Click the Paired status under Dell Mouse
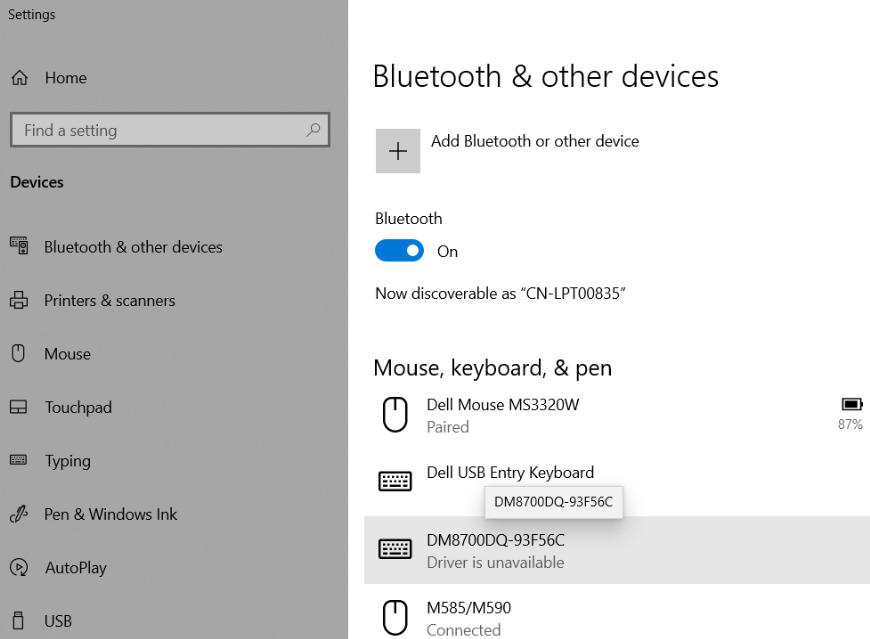 click(448, 427)
